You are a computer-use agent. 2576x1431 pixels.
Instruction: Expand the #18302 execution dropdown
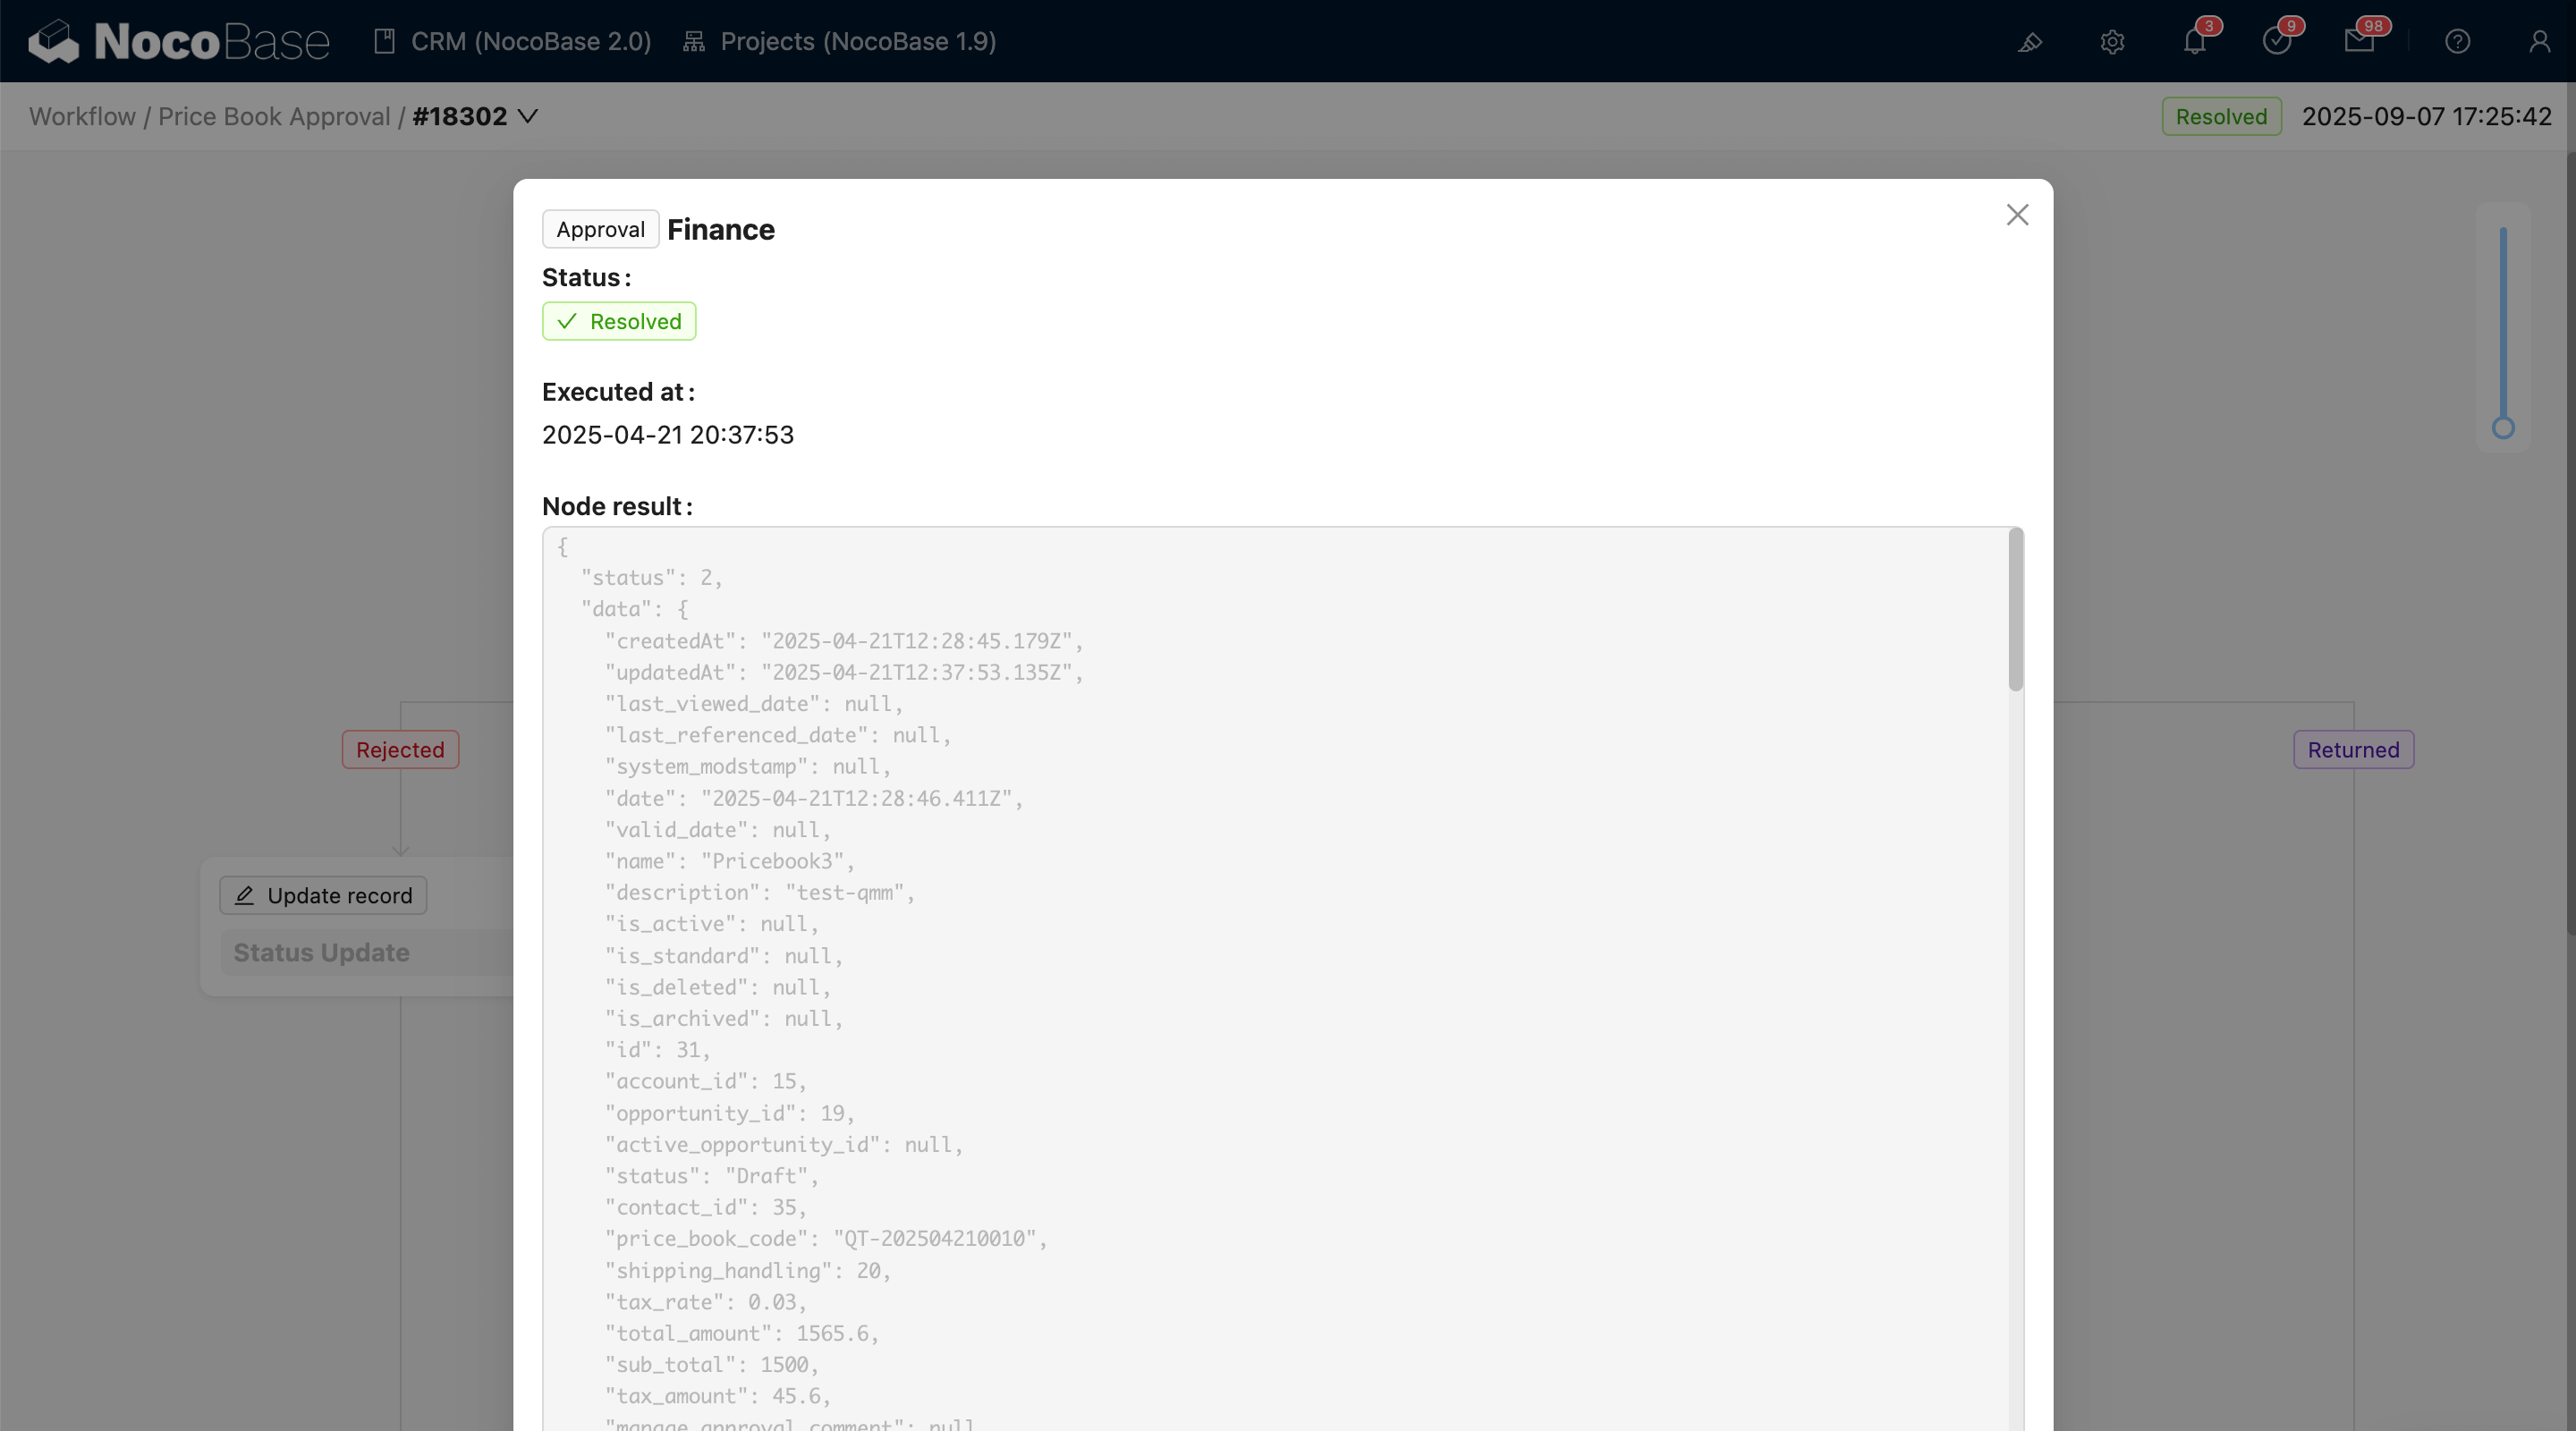[x=528, y=117]
